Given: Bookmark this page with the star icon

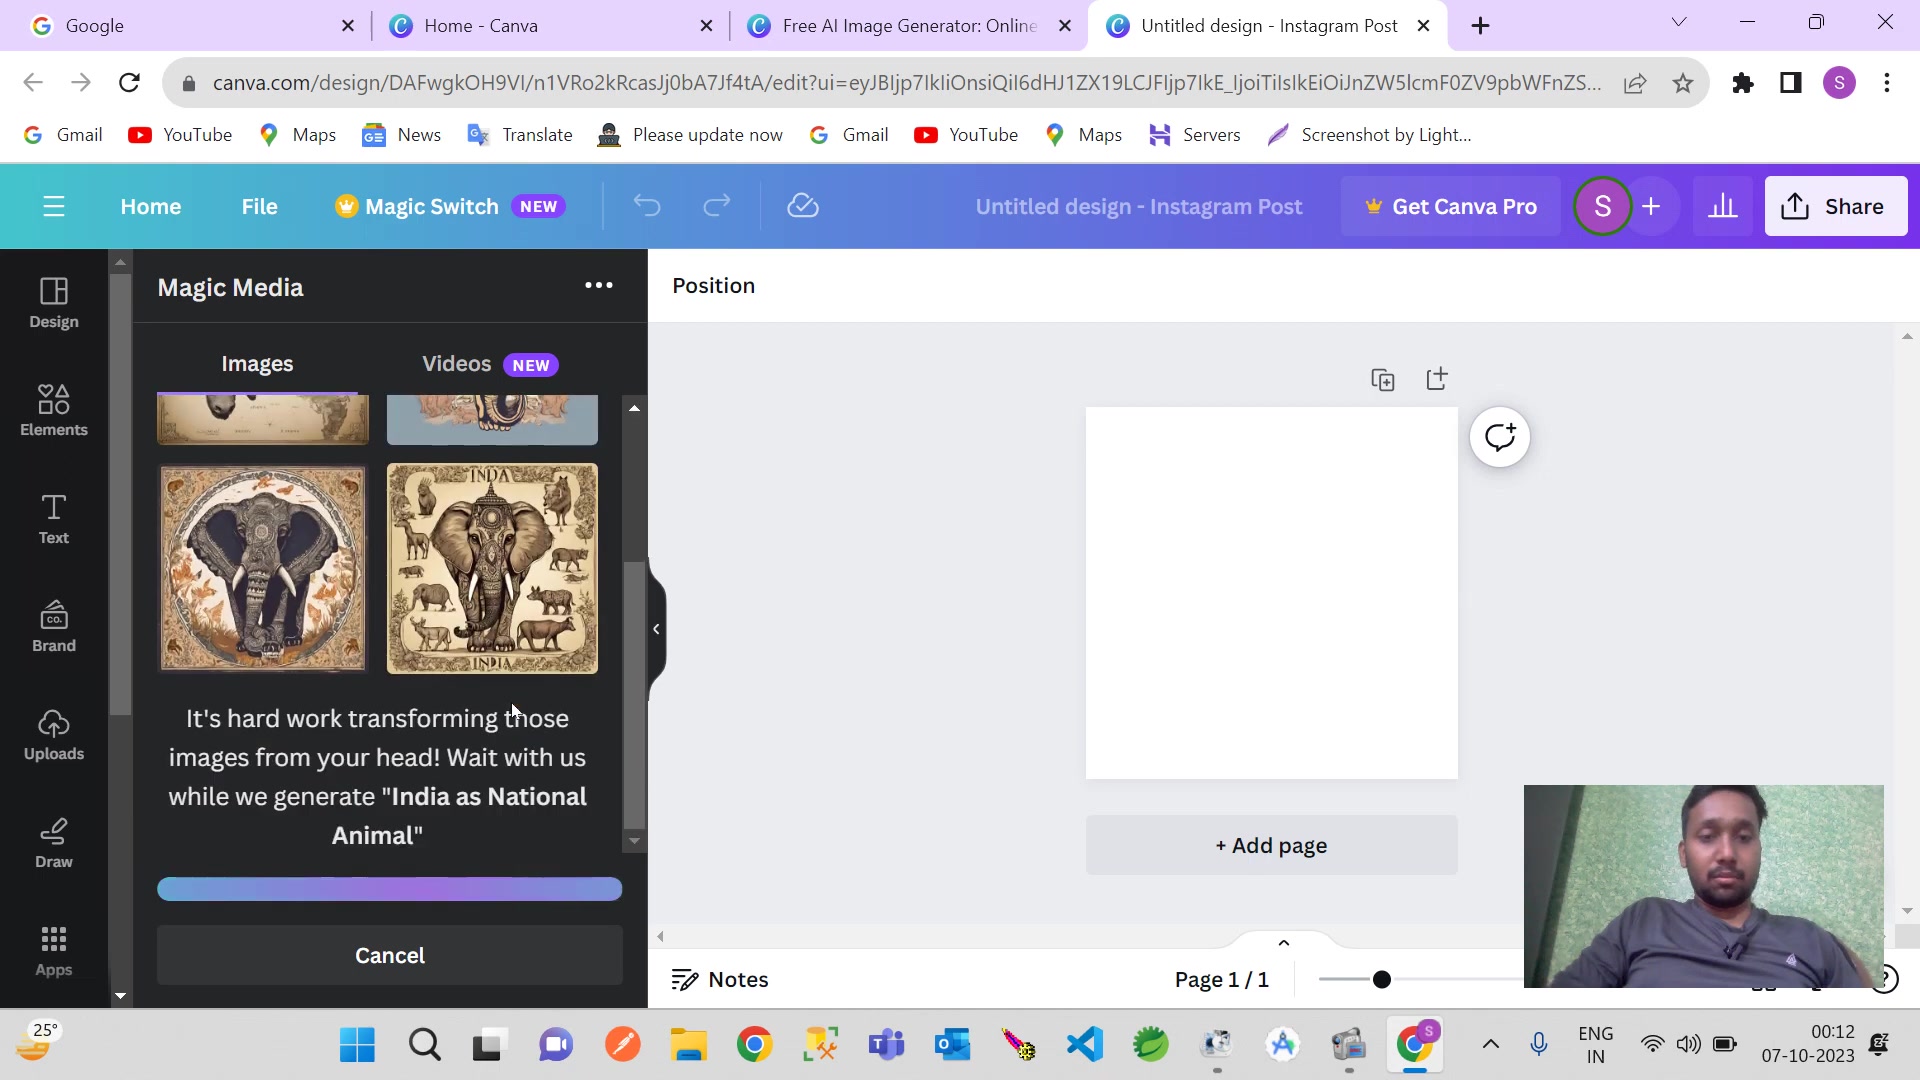Looking at the screenshot, I should coord(1683,83).
